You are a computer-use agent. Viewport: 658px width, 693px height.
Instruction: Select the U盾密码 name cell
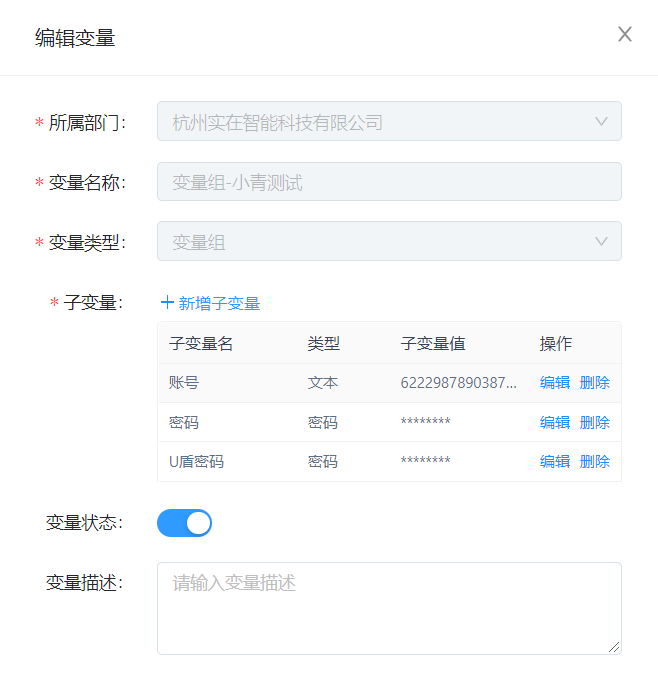[x=197, y=461]
